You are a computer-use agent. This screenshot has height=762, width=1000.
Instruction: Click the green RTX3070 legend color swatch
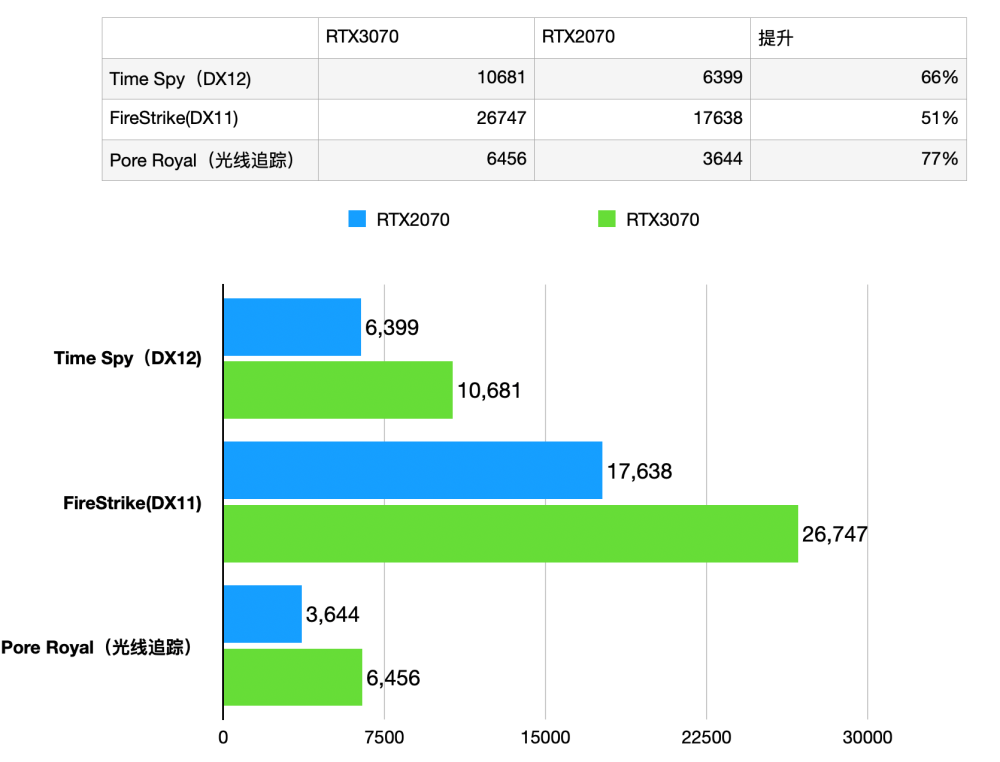click(607, 219)
